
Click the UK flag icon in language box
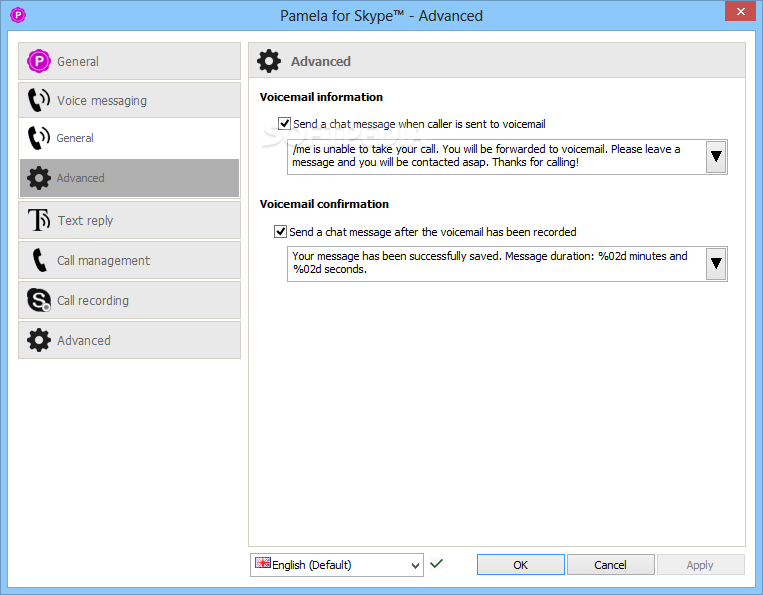(x=263, y=563)
